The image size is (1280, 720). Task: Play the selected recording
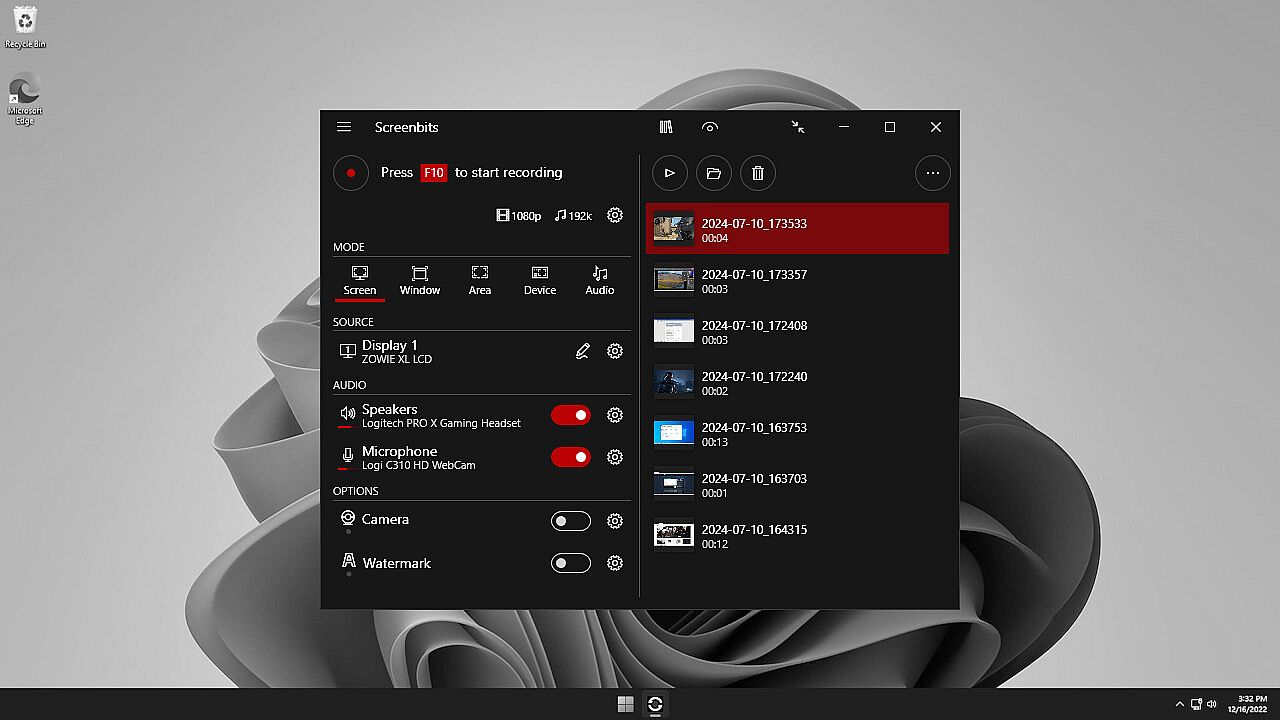[670, 173]
